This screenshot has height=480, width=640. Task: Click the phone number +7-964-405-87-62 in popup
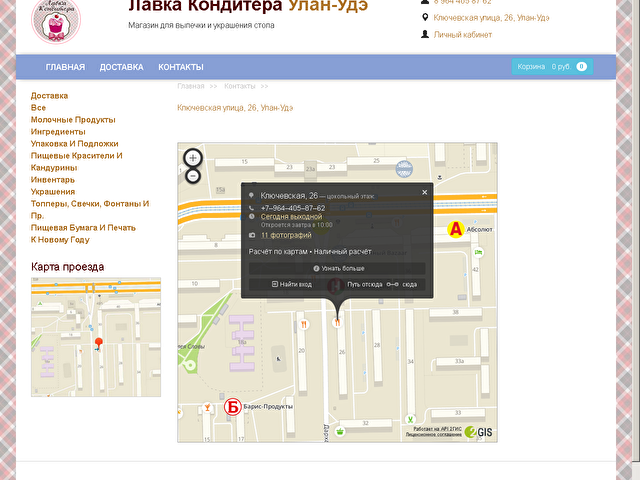293,208
